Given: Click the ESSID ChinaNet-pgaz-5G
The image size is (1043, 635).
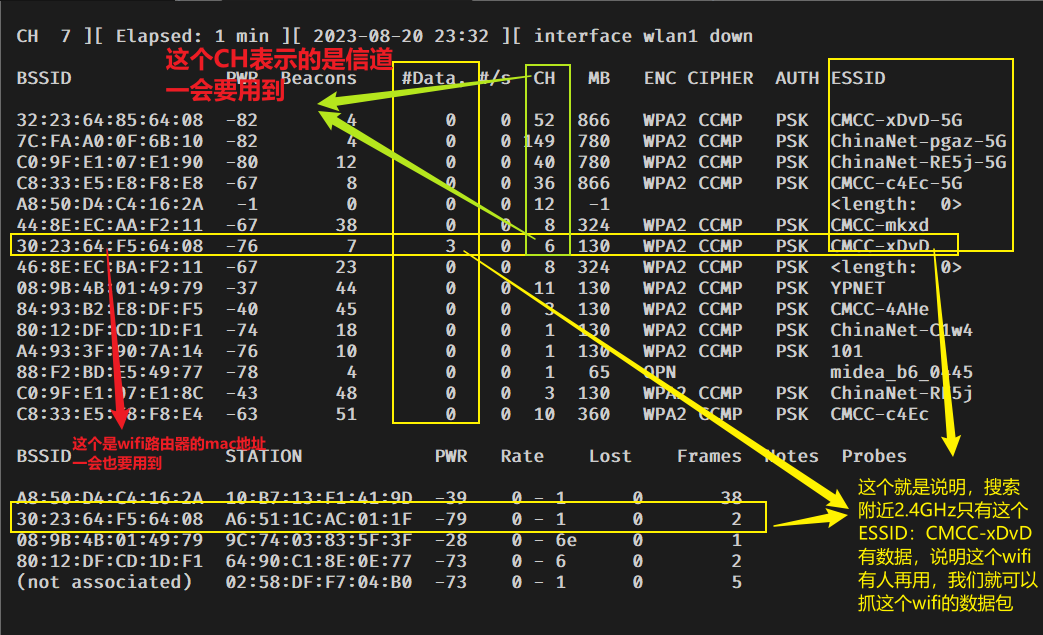Looking at the screenshot, I should click(x=918, y=142).
